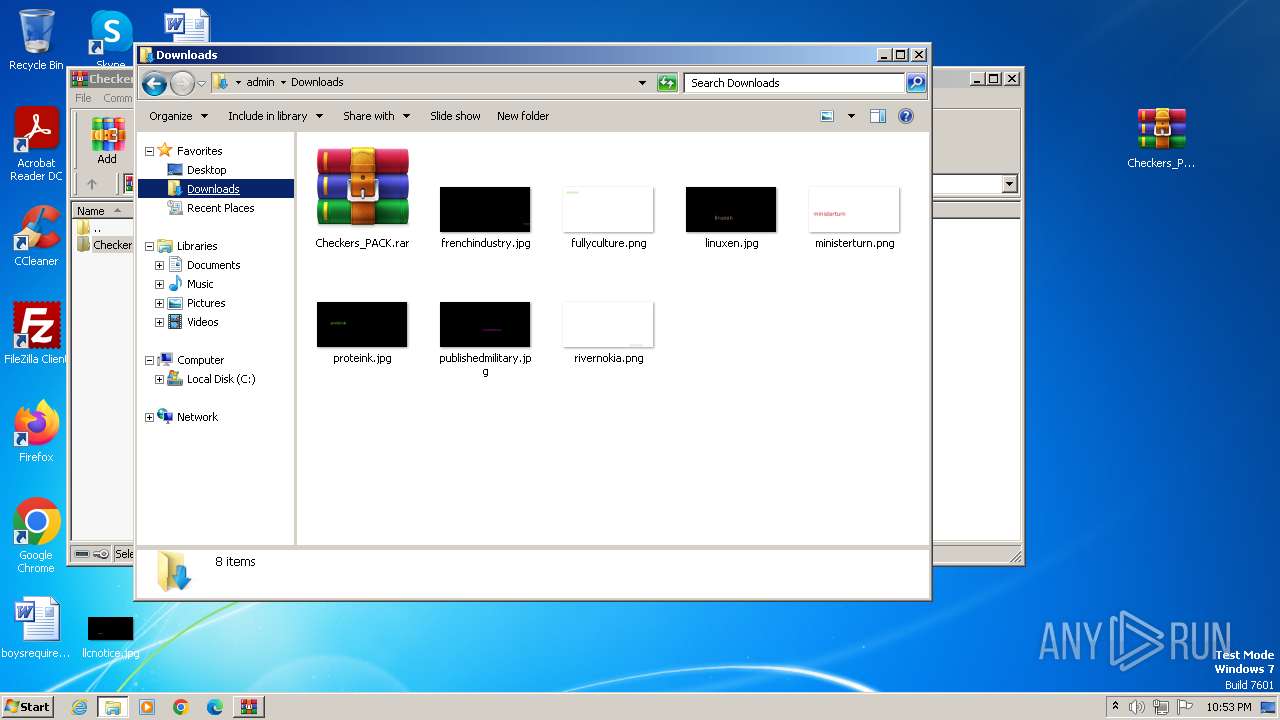This screenshot has height=720, width=1280.
Task: Open address bar history dropdown
Action: pos(642,83)
